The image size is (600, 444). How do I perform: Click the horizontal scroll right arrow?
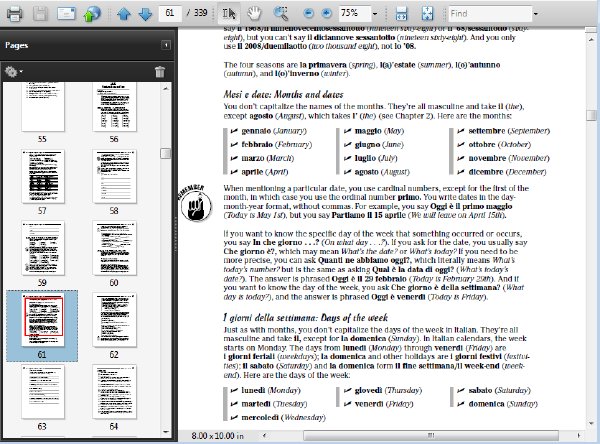tap(579, 436)
